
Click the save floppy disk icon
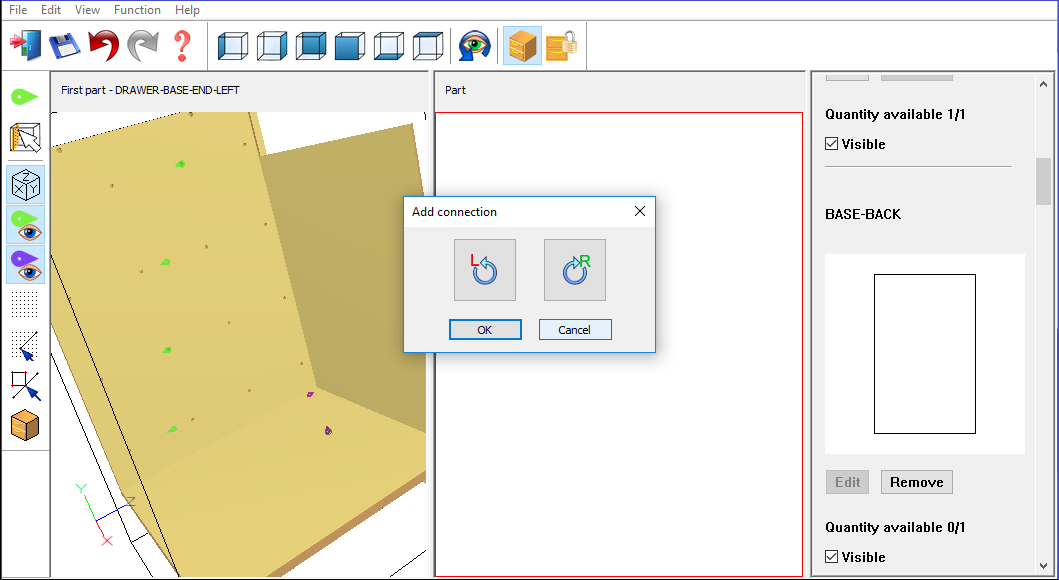pos(65,46)
